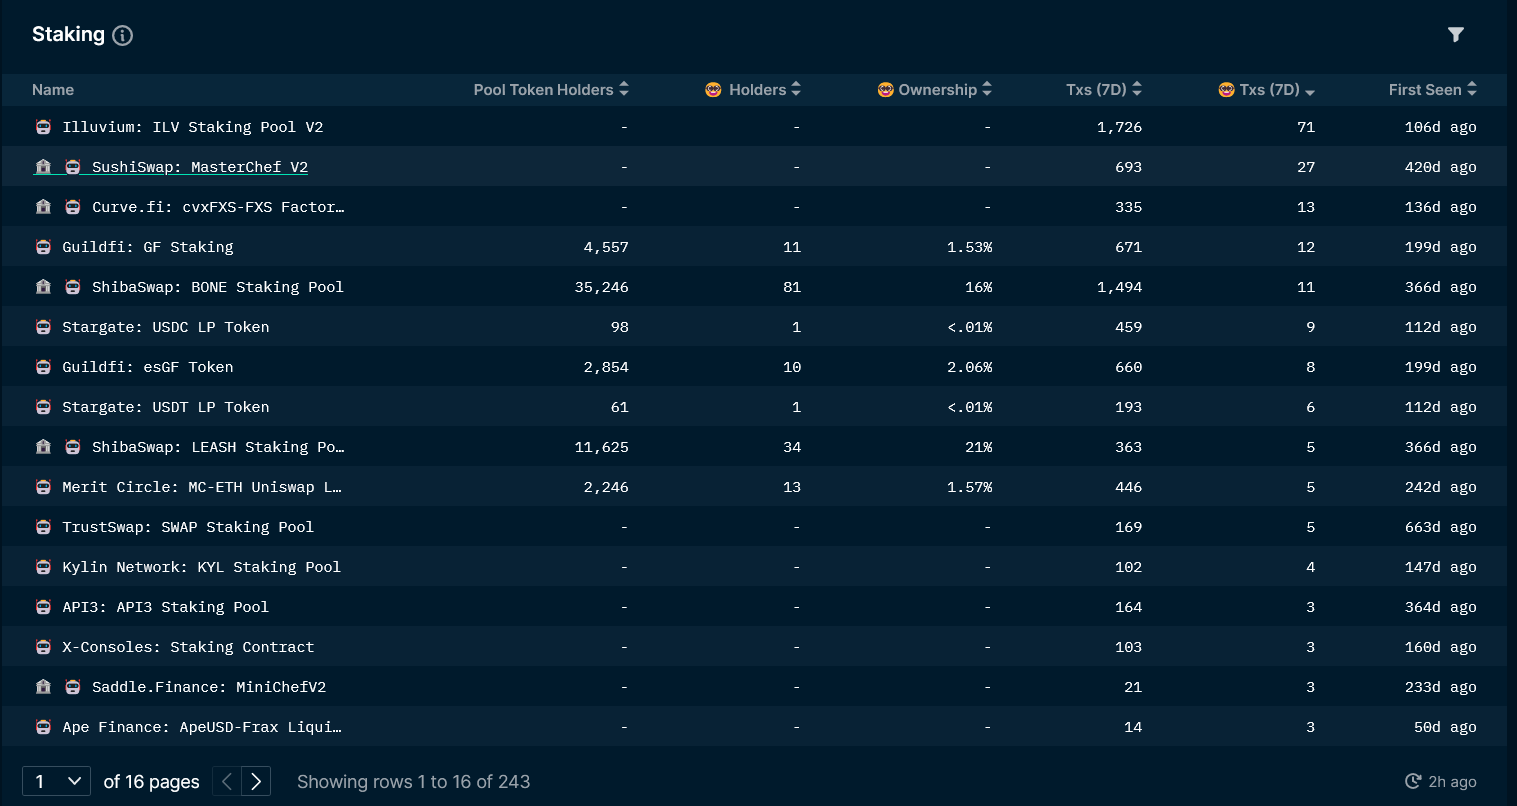Open Stargate: USDC LP Token entry
The width and height of the screenshot is (1517, 806).
click(x=166, y=327)
